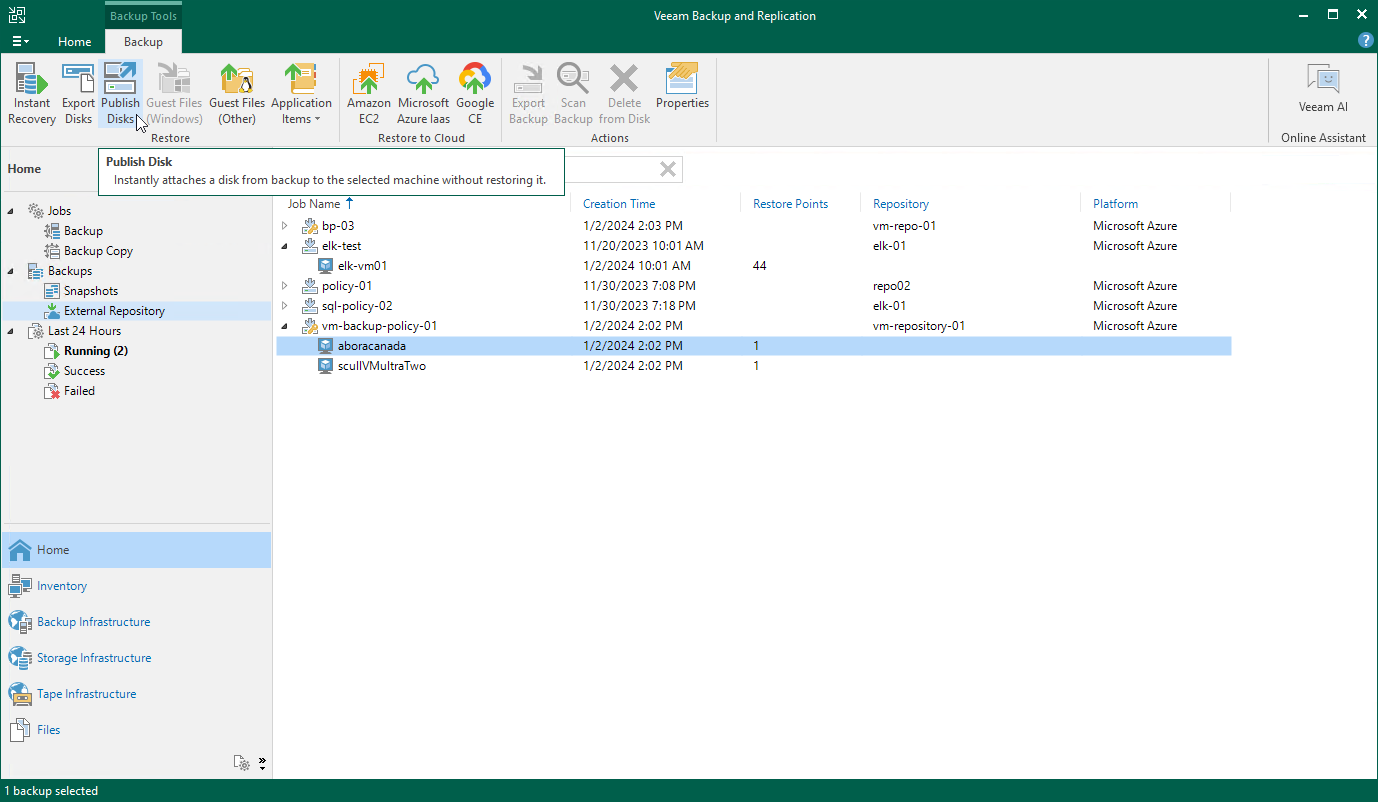
Task: Open the Files navigation view
Action: [136, 730]
